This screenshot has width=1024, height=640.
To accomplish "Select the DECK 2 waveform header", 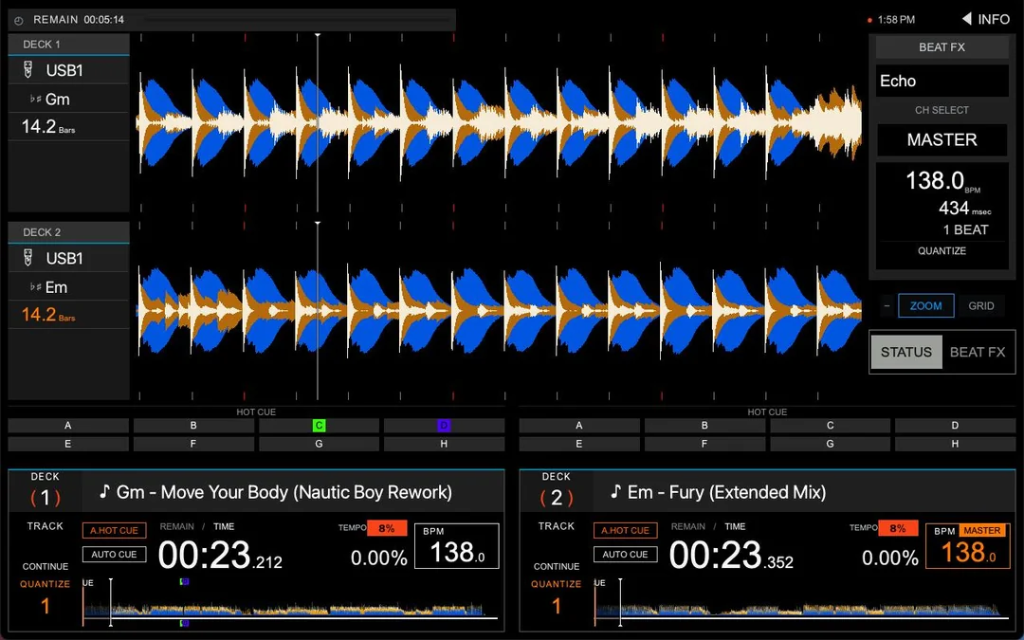I will [69, 232].
